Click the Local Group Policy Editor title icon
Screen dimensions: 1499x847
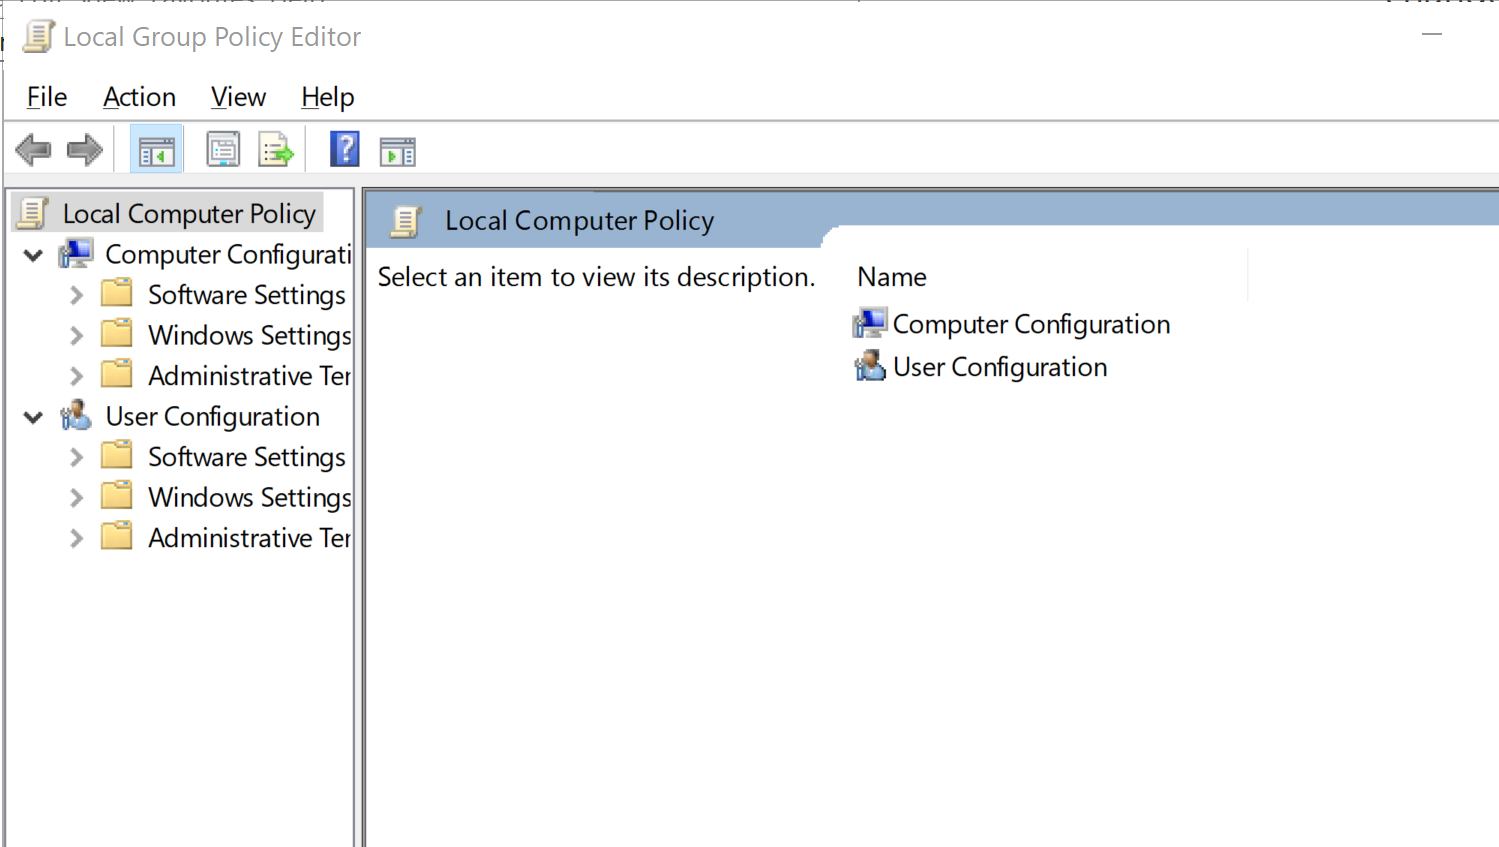click(x=38, y=37)
